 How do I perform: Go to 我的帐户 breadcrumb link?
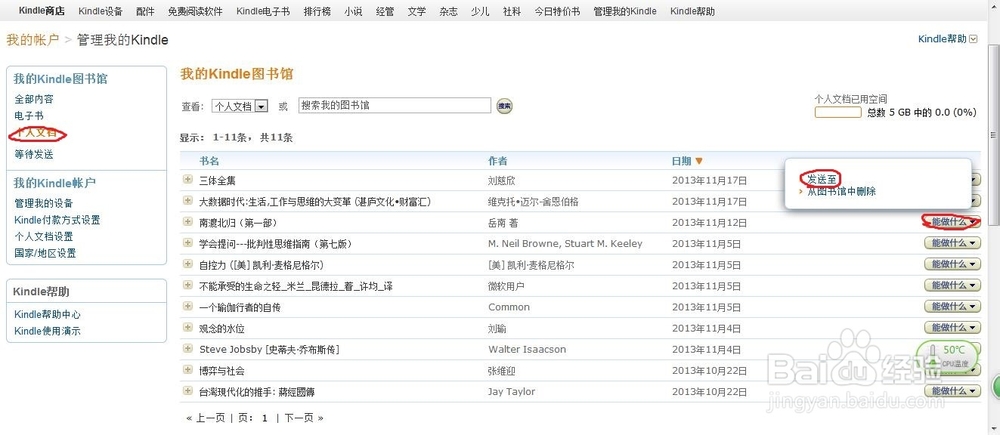click(x=32, y=40)
